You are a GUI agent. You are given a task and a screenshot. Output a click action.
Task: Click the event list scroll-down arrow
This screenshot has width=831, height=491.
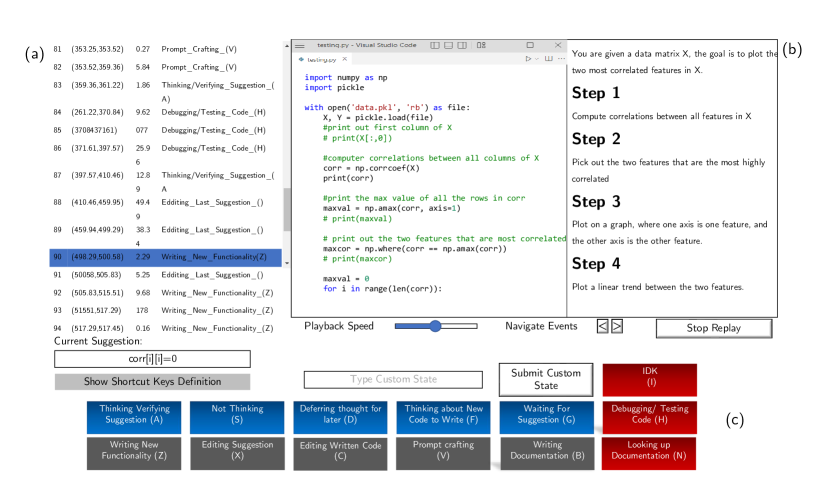point(287,263)
